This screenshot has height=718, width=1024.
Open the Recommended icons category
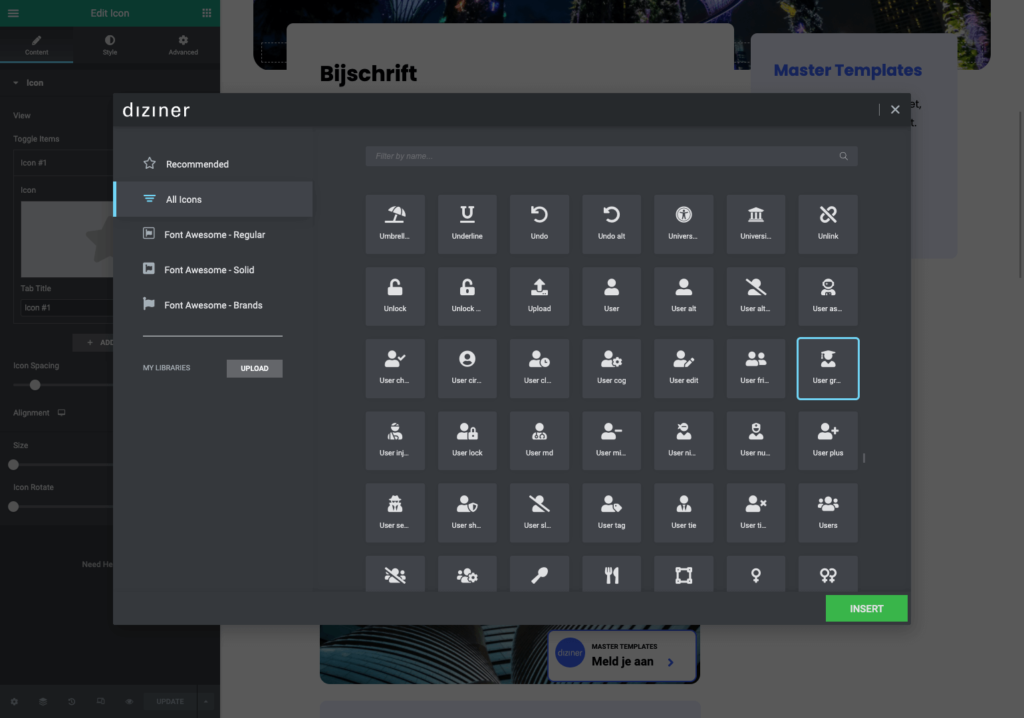tap(197, 164)
